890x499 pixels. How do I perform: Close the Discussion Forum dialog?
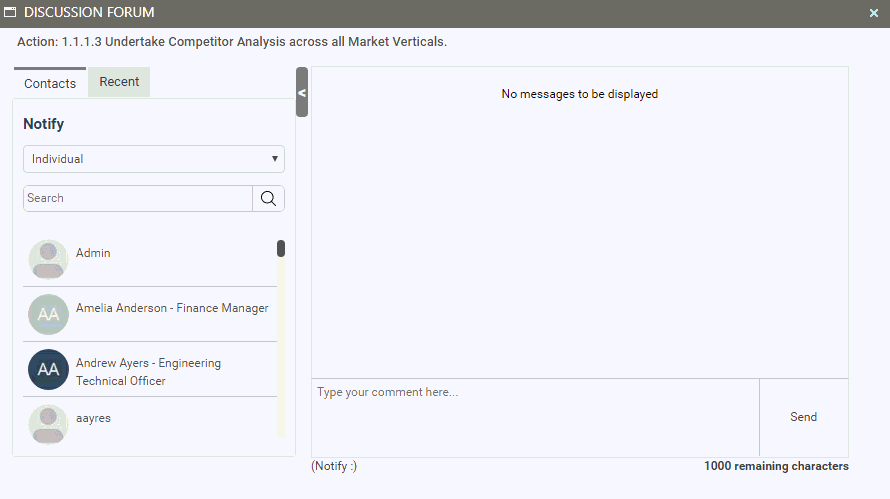tap(874, 12)
